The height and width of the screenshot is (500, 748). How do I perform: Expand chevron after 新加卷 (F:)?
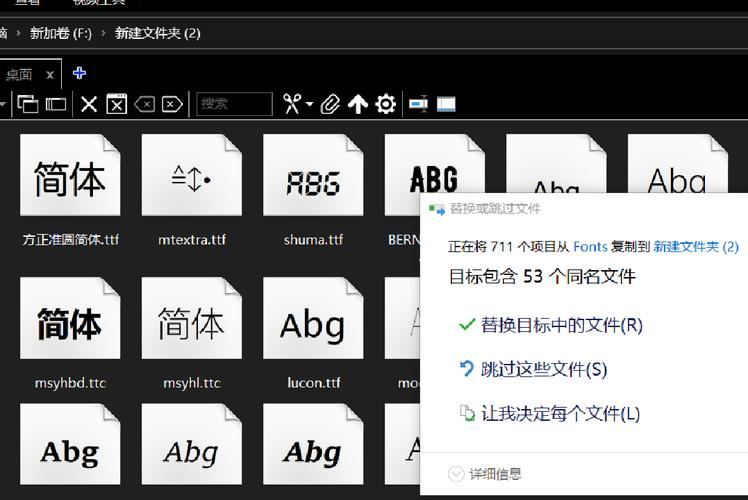click(103, 34)
